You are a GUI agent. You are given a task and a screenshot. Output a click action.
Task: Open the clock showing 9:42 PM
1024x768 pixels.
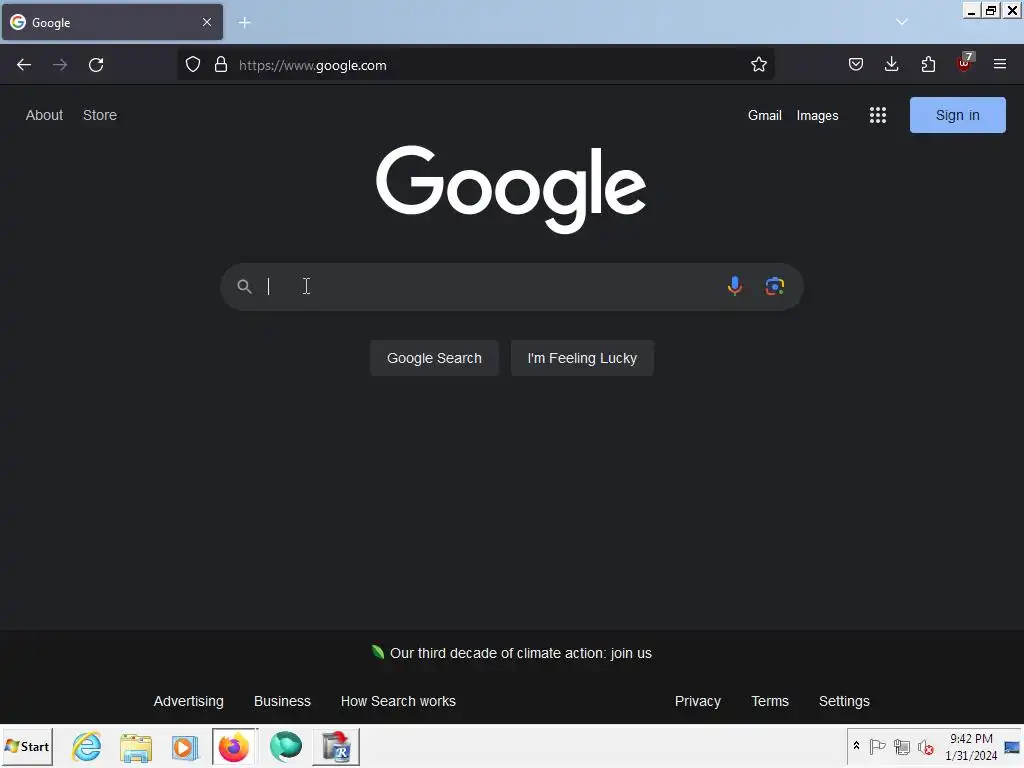click(971, 746)
